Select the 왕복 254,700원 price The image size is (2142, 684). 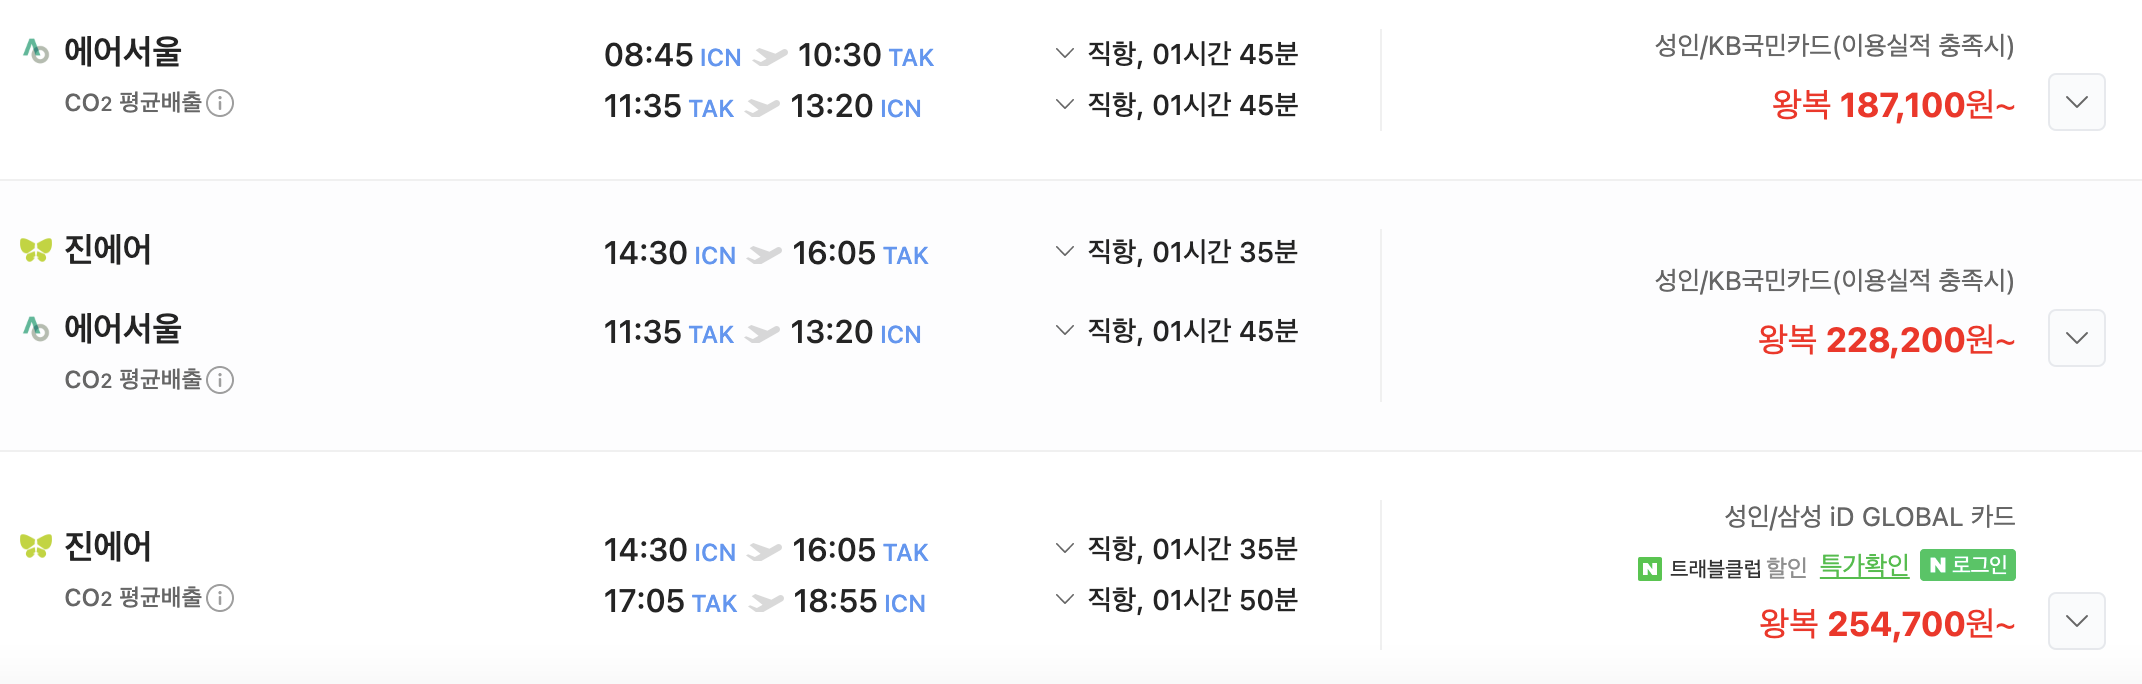(x=1887, y=624)
